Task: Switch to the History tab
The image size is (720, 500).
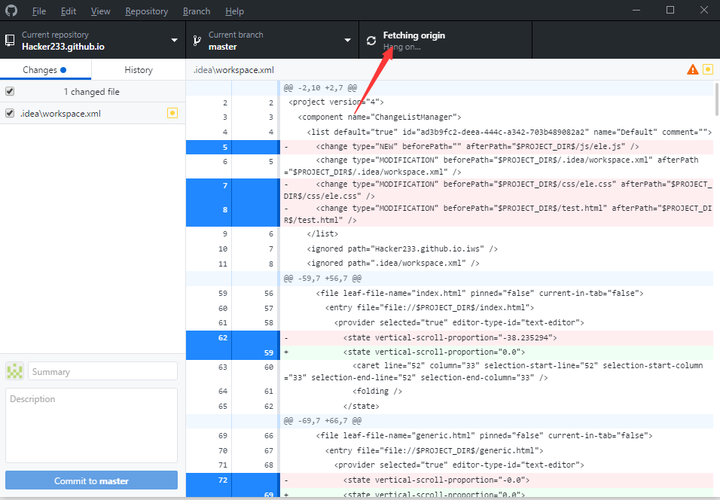Action: [138, 70]
